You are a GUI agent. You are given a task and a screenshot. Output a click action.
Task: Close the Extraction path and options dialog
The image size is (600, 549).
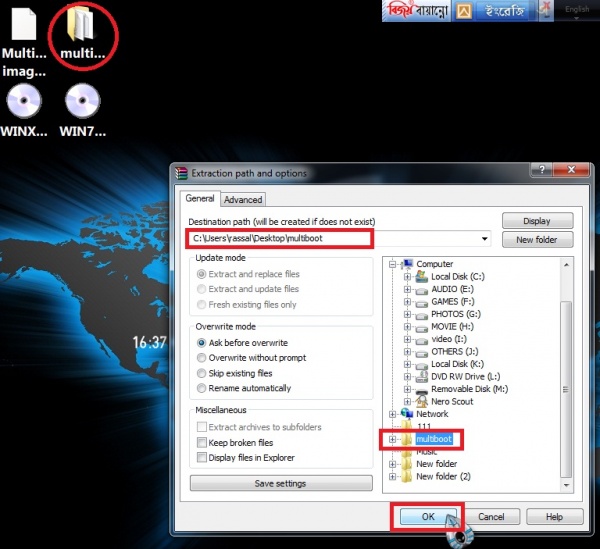click(571, 169)
